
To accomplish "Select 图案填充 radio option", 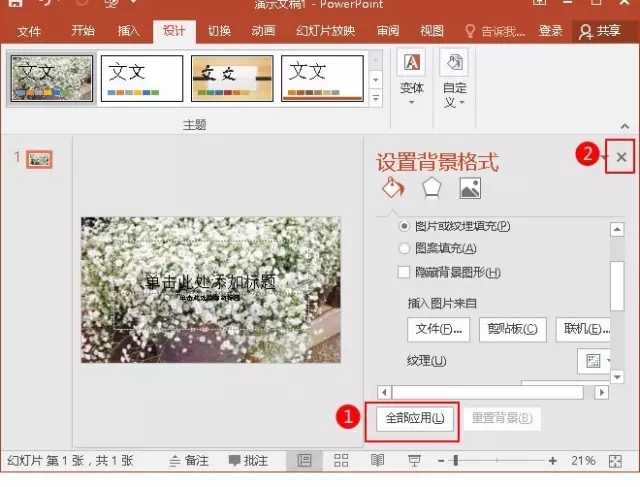I will click(405, 248).
